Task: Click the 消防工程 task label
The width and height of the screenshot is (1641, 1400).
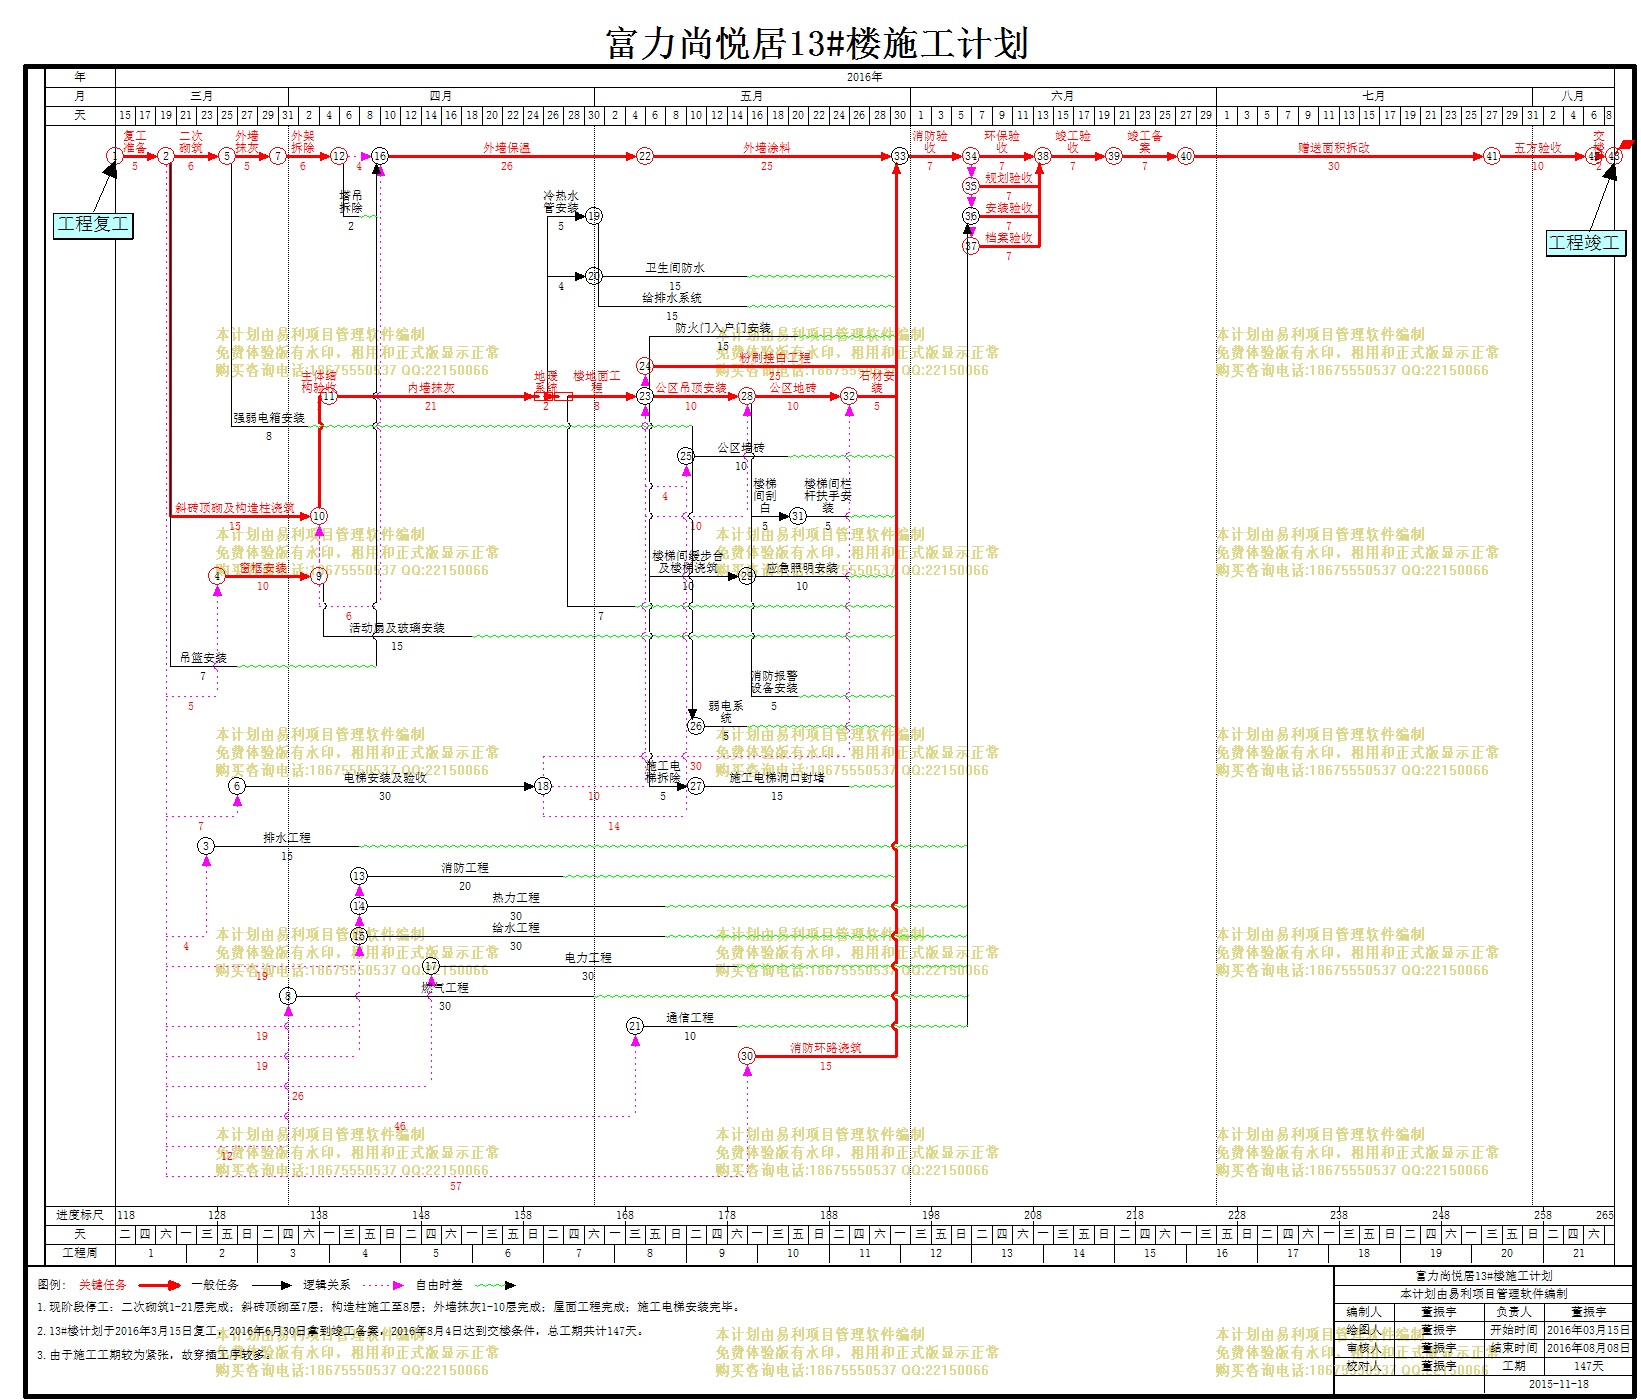Action: 465,868
